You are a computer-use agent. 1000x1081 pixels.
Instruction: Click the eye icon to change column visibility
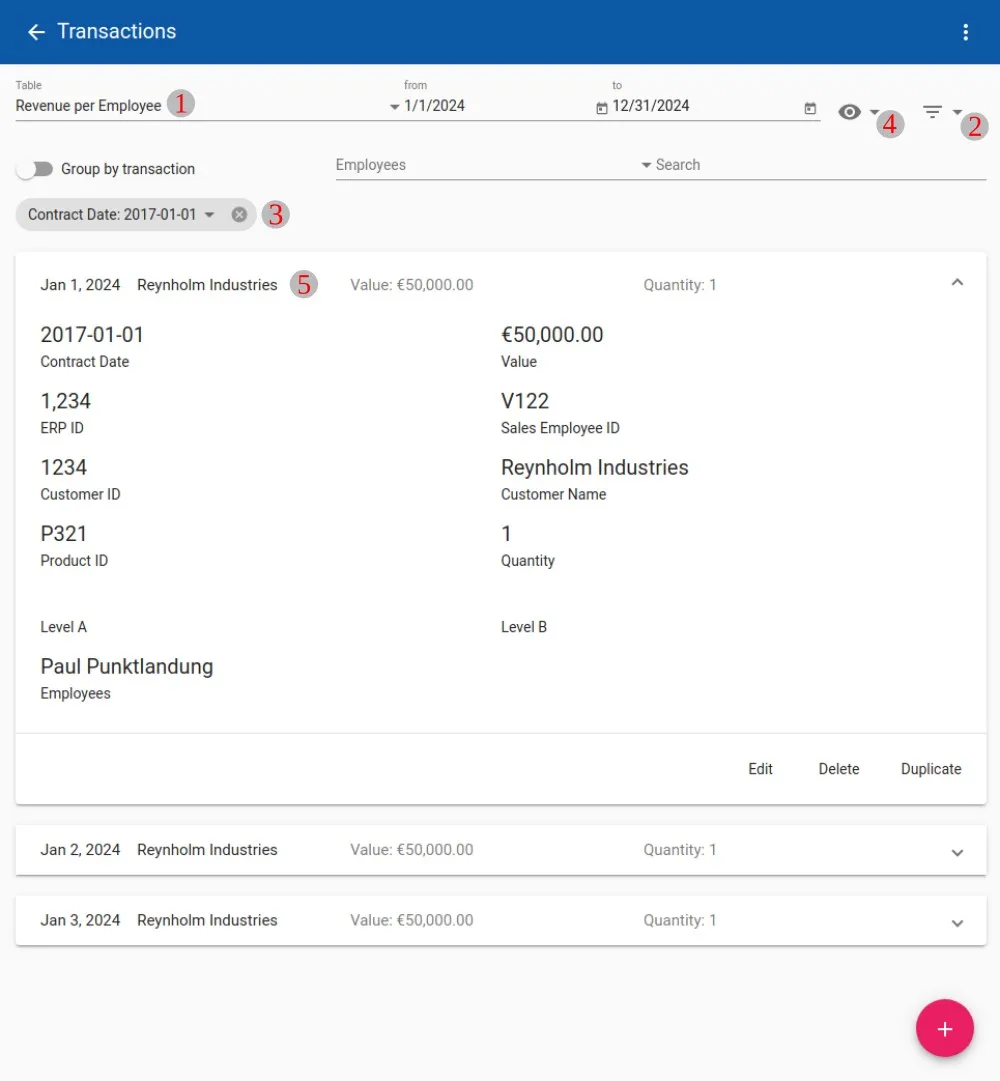(x=849, y=112)
